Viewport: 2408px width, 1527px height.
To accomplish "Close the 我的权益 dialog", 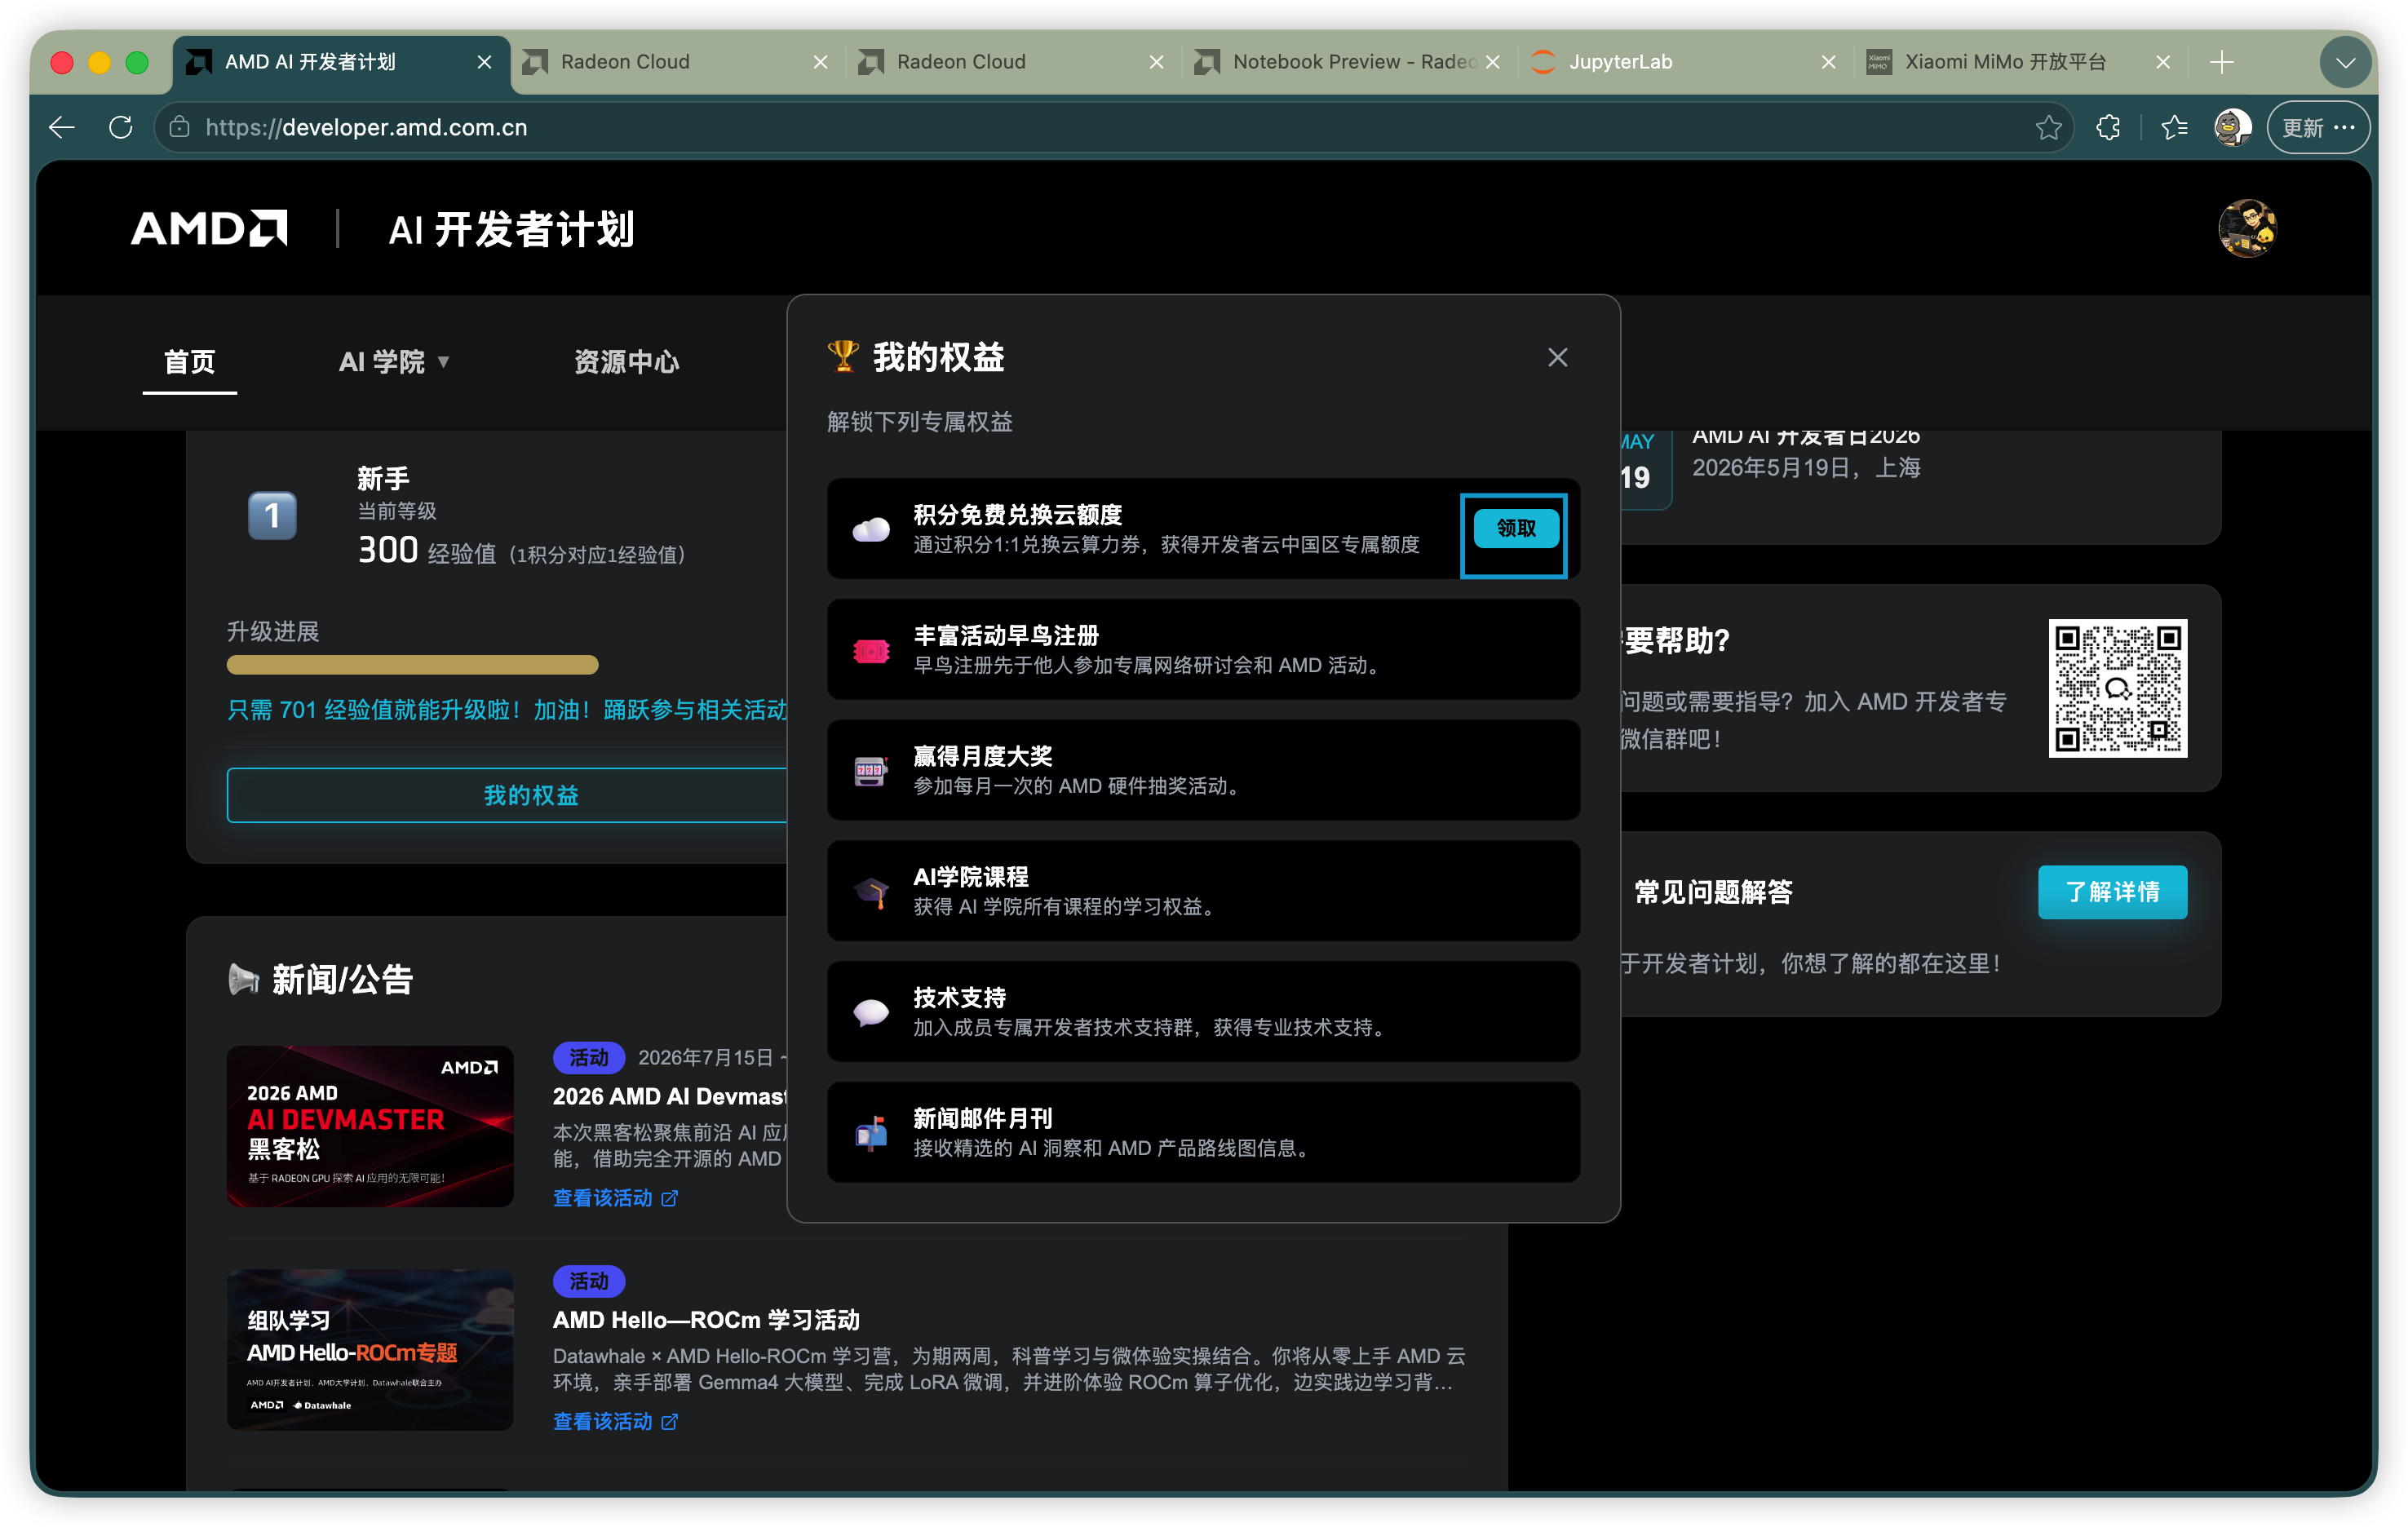I will 1557,357.
